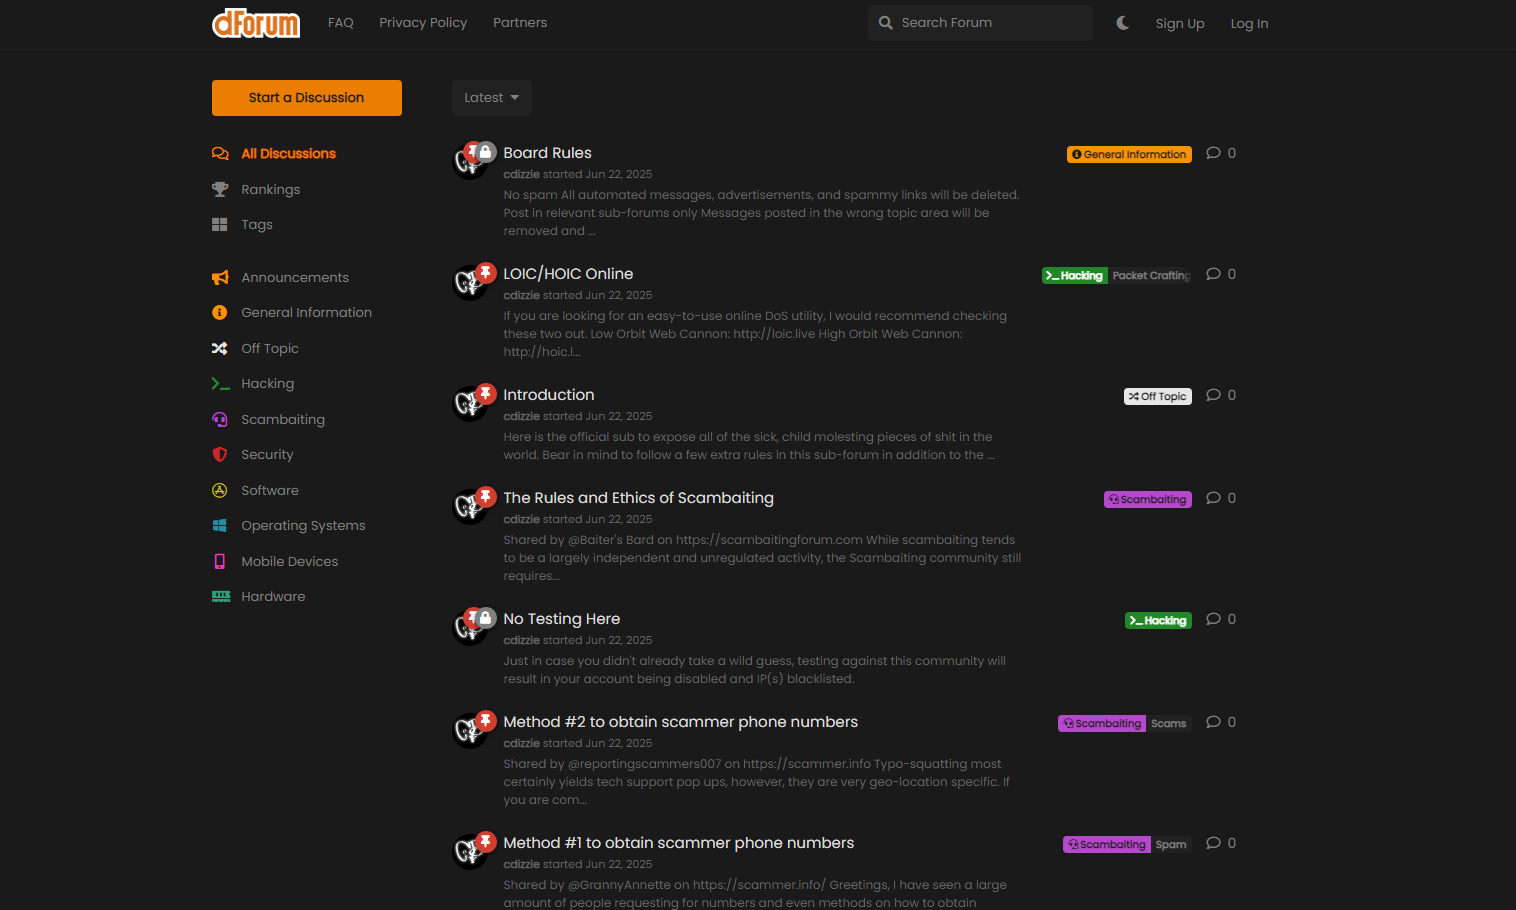The width and height of the screenshot is (1516, 910).
Task: Select the FAQ menu item
Action: pos(341,22)
